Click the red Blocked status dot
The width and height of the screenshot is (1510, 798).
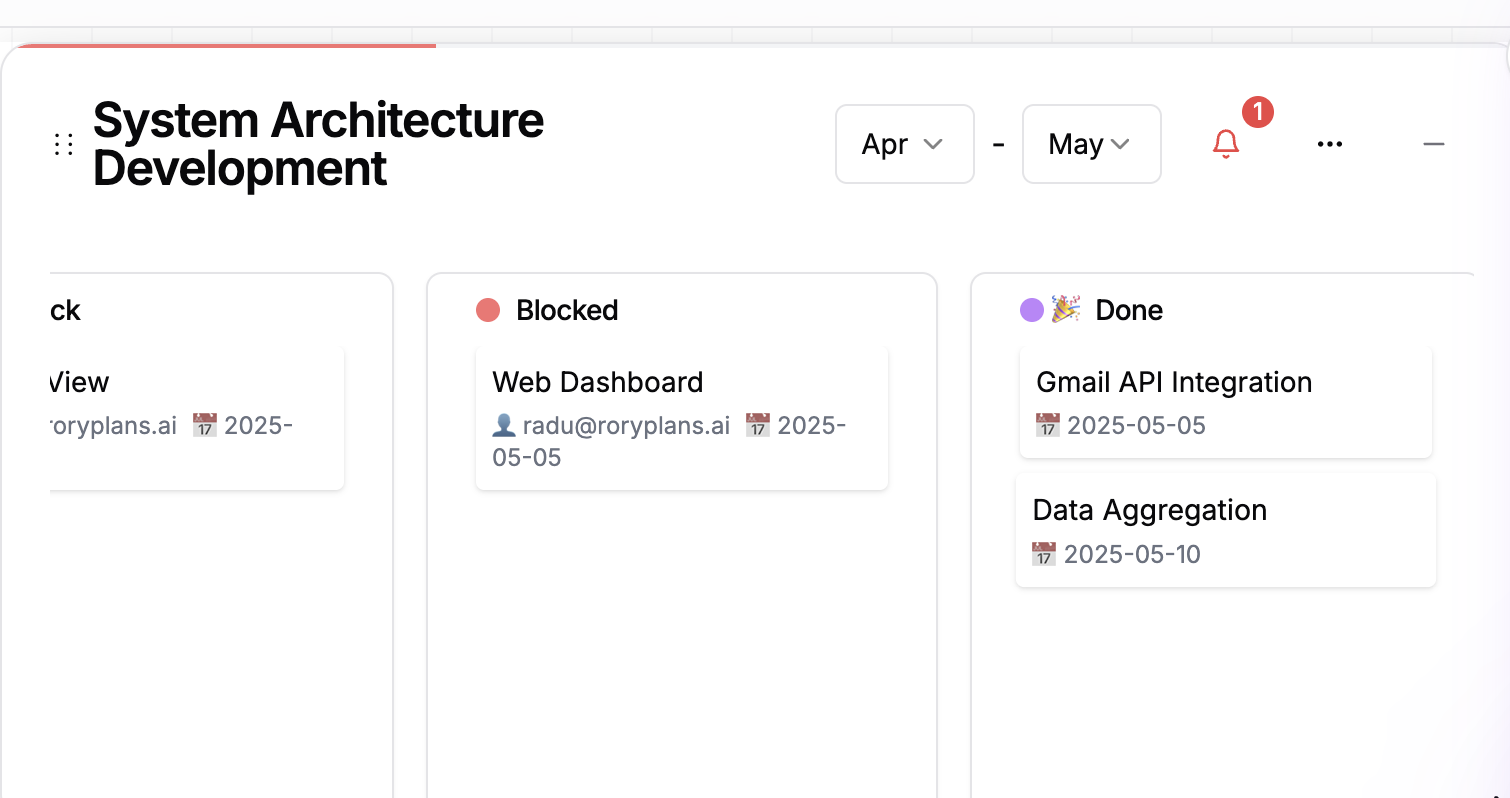point(488,310)
